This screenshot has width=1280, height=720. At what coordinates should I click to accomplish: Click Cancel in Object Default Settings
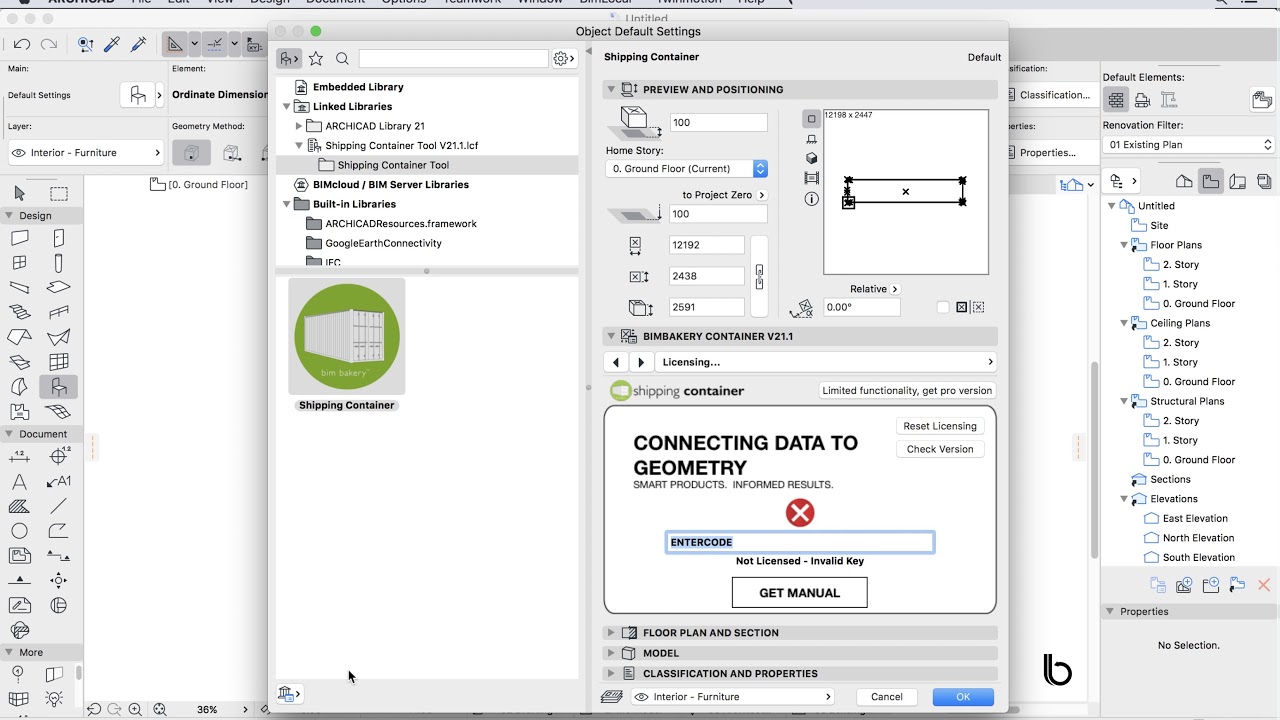887,697
